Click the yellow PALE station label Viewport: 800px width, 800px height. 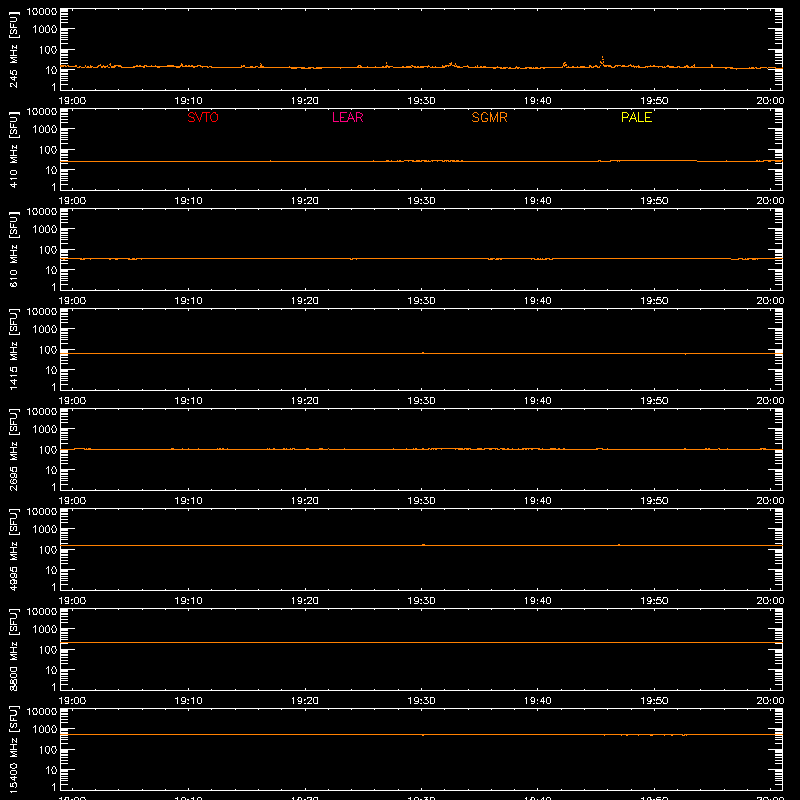[636, 117]
